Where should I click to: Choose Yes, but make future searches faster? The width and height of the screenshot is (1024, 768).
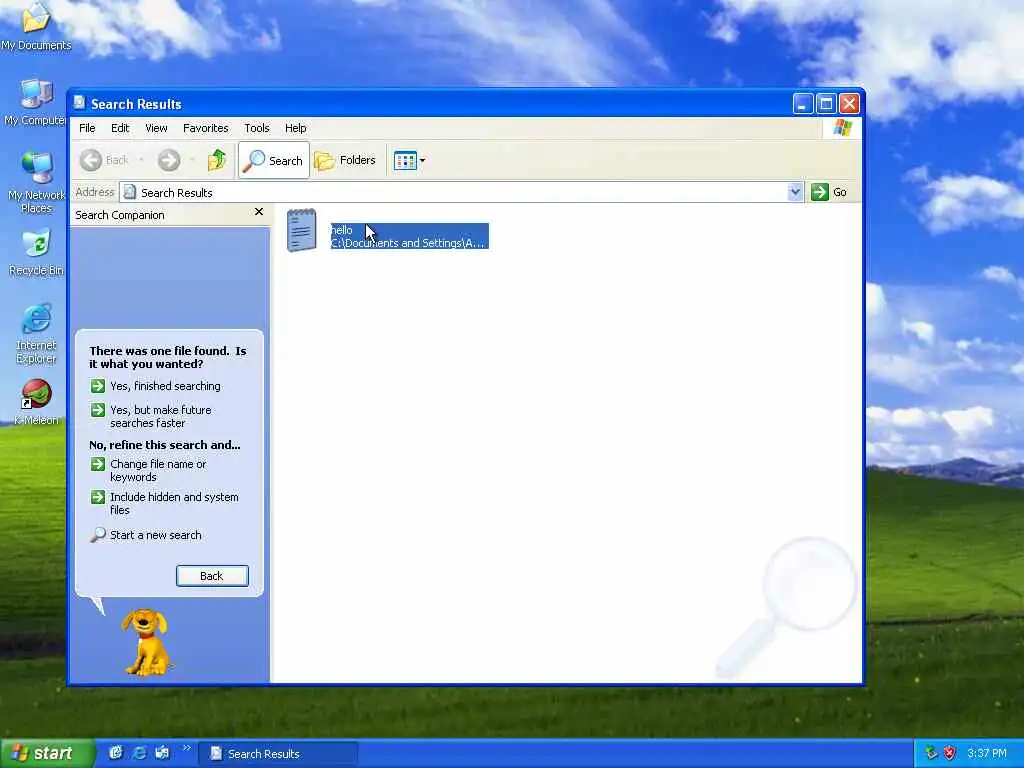tap(151, 416)
